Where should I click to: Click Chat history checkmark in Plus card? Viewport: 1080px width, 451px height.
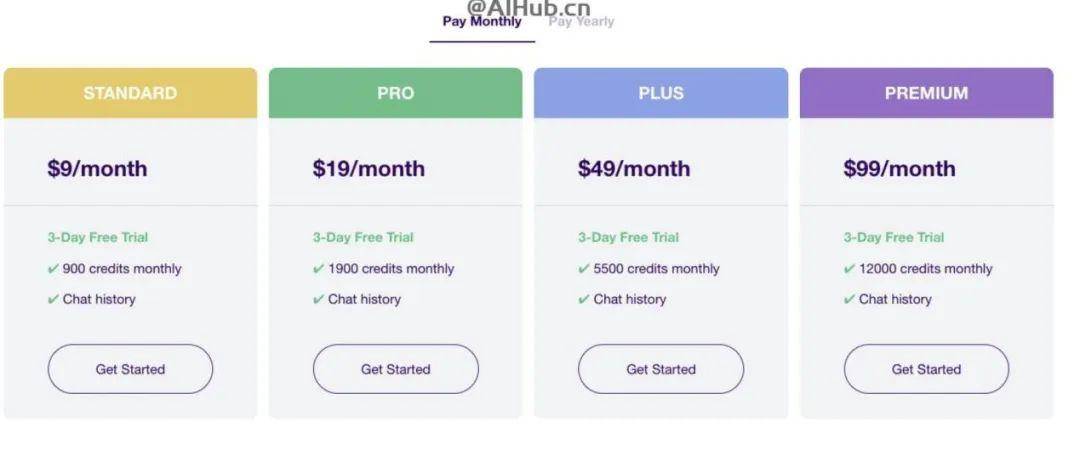(x=583, y=300)
